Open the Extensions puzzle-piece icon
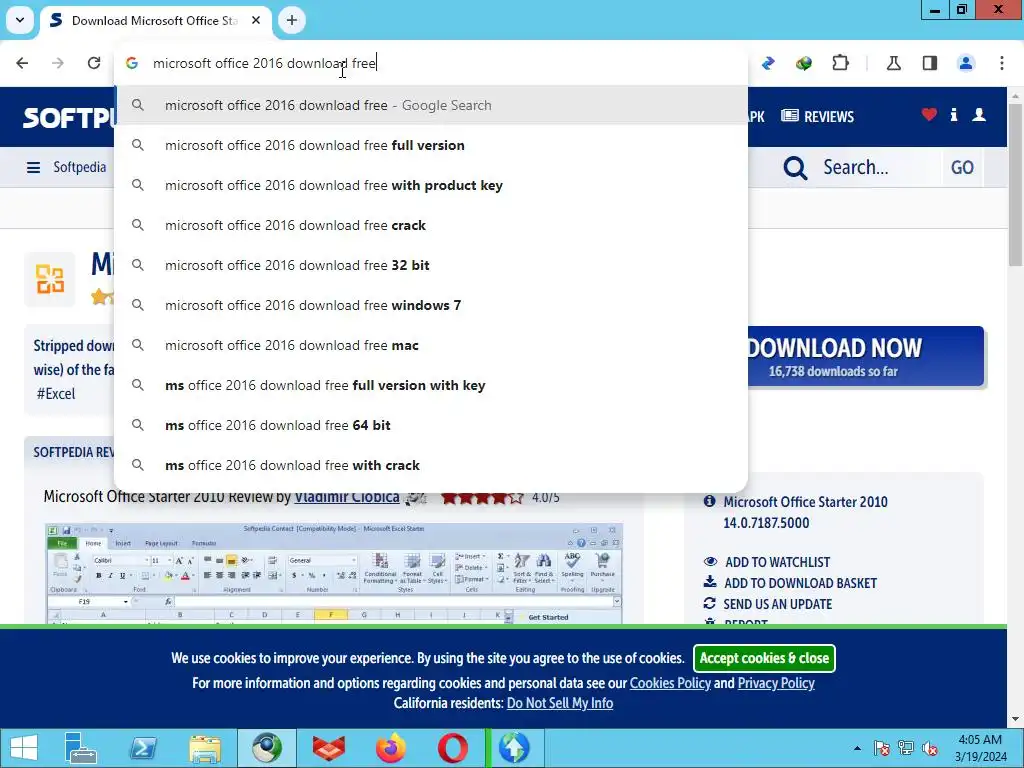 840,63
